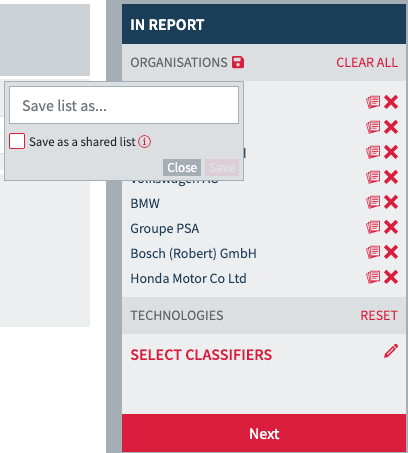The width and height of the screenshot is (408, 453).
Task: Remove Bosch (Robert) GmbH with X icon
Action: [x=391, y=252]
